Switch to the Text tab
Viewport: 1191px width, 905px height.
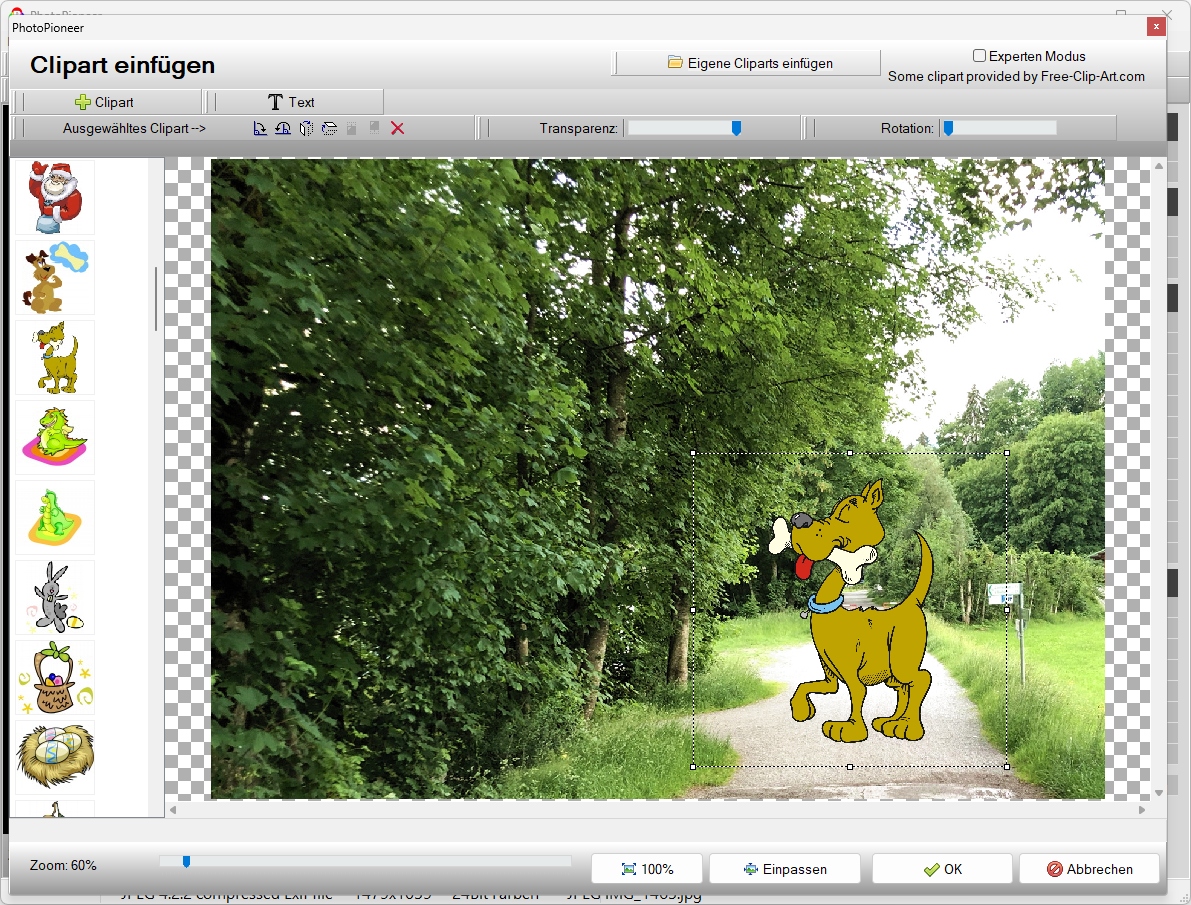(x=292, y=102)
